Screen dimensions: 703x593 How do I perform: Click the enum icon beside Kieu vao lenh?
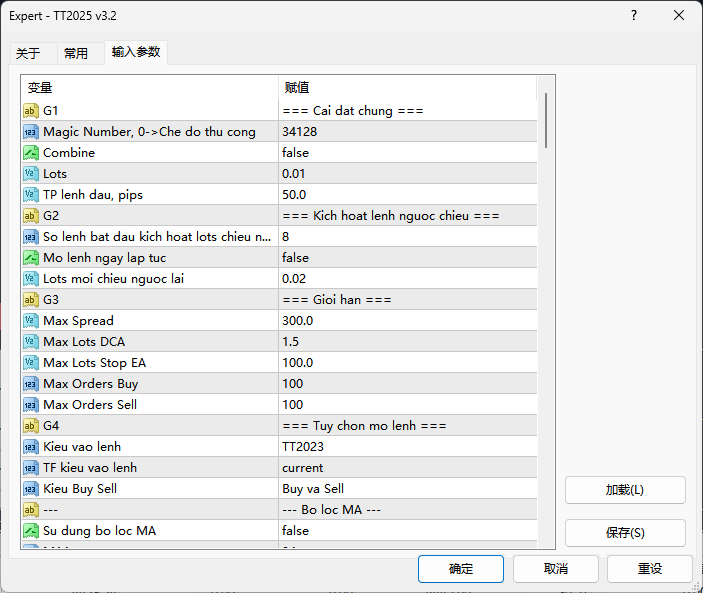[x=31, y=447]
